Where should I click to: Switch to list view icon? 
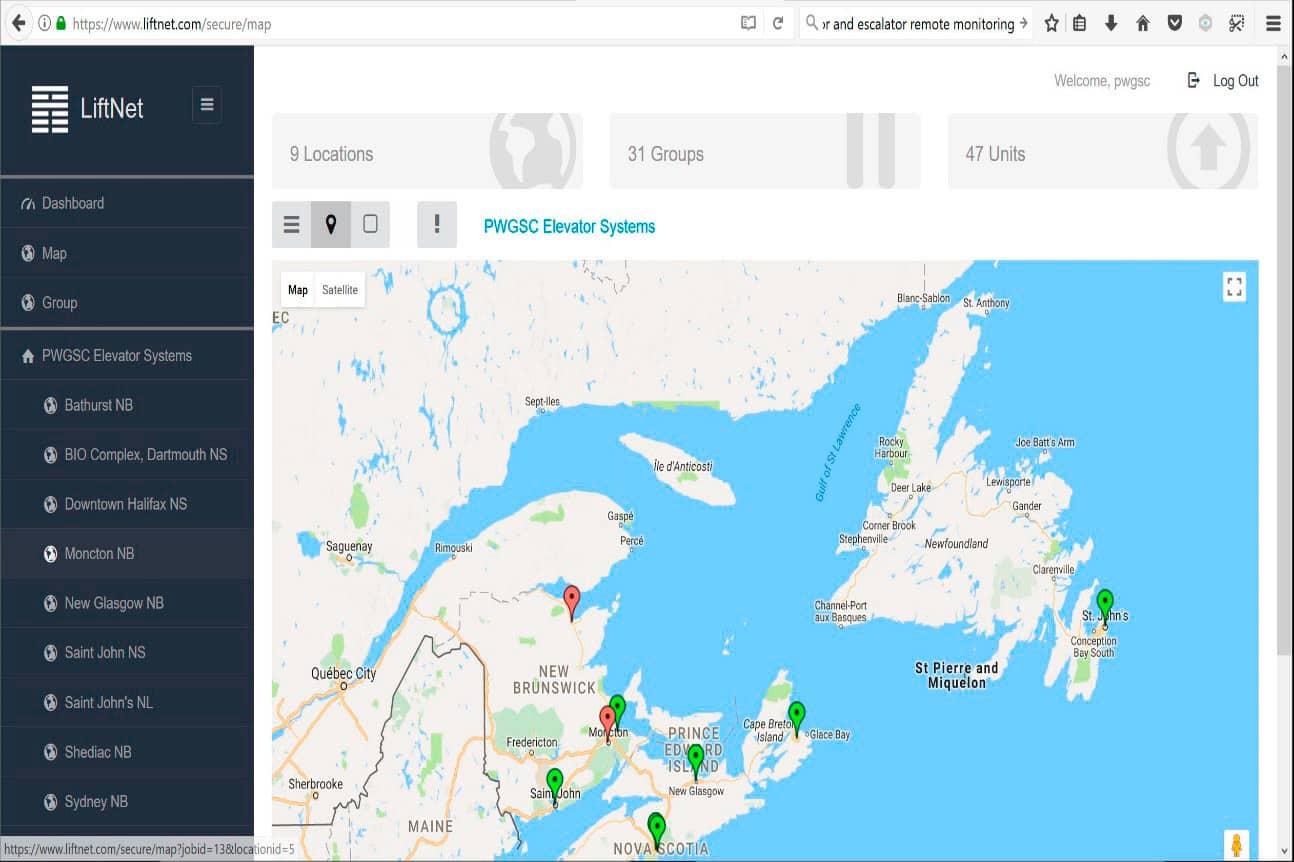click(x=291, y=224)
